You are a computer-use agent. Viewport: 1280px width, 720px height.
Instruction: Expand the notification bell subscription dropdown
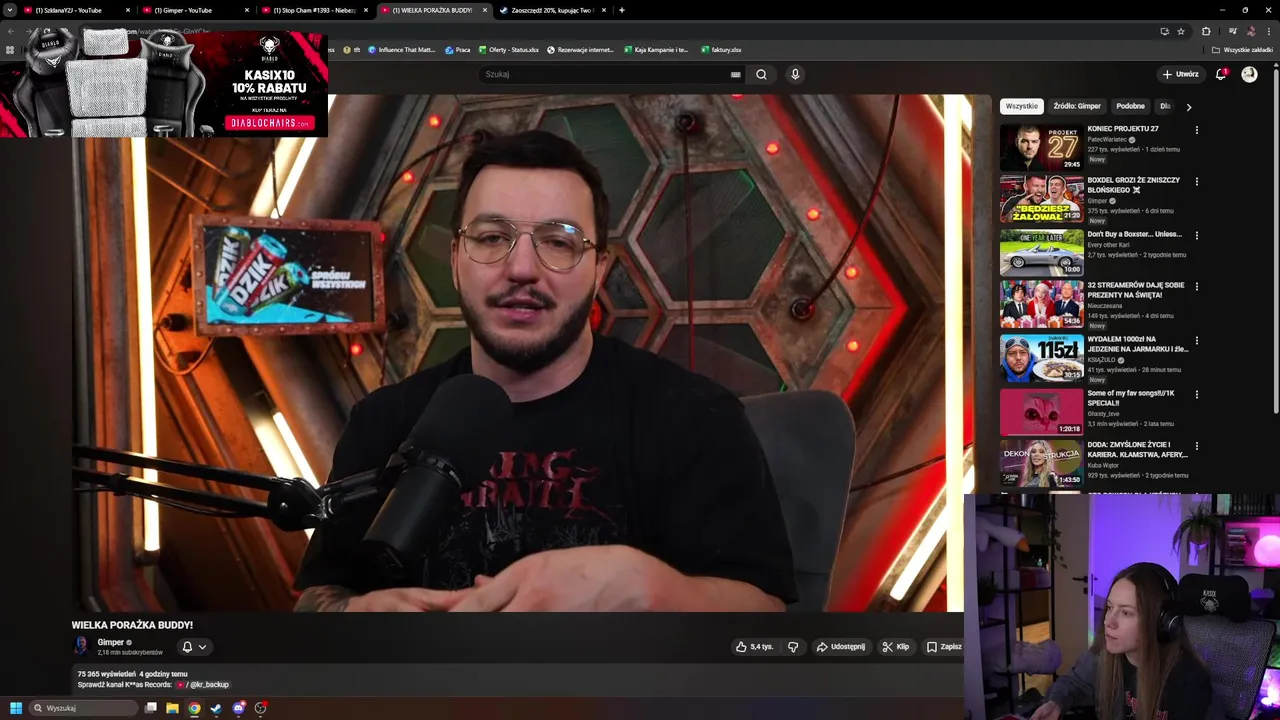[x=202, y=647]
